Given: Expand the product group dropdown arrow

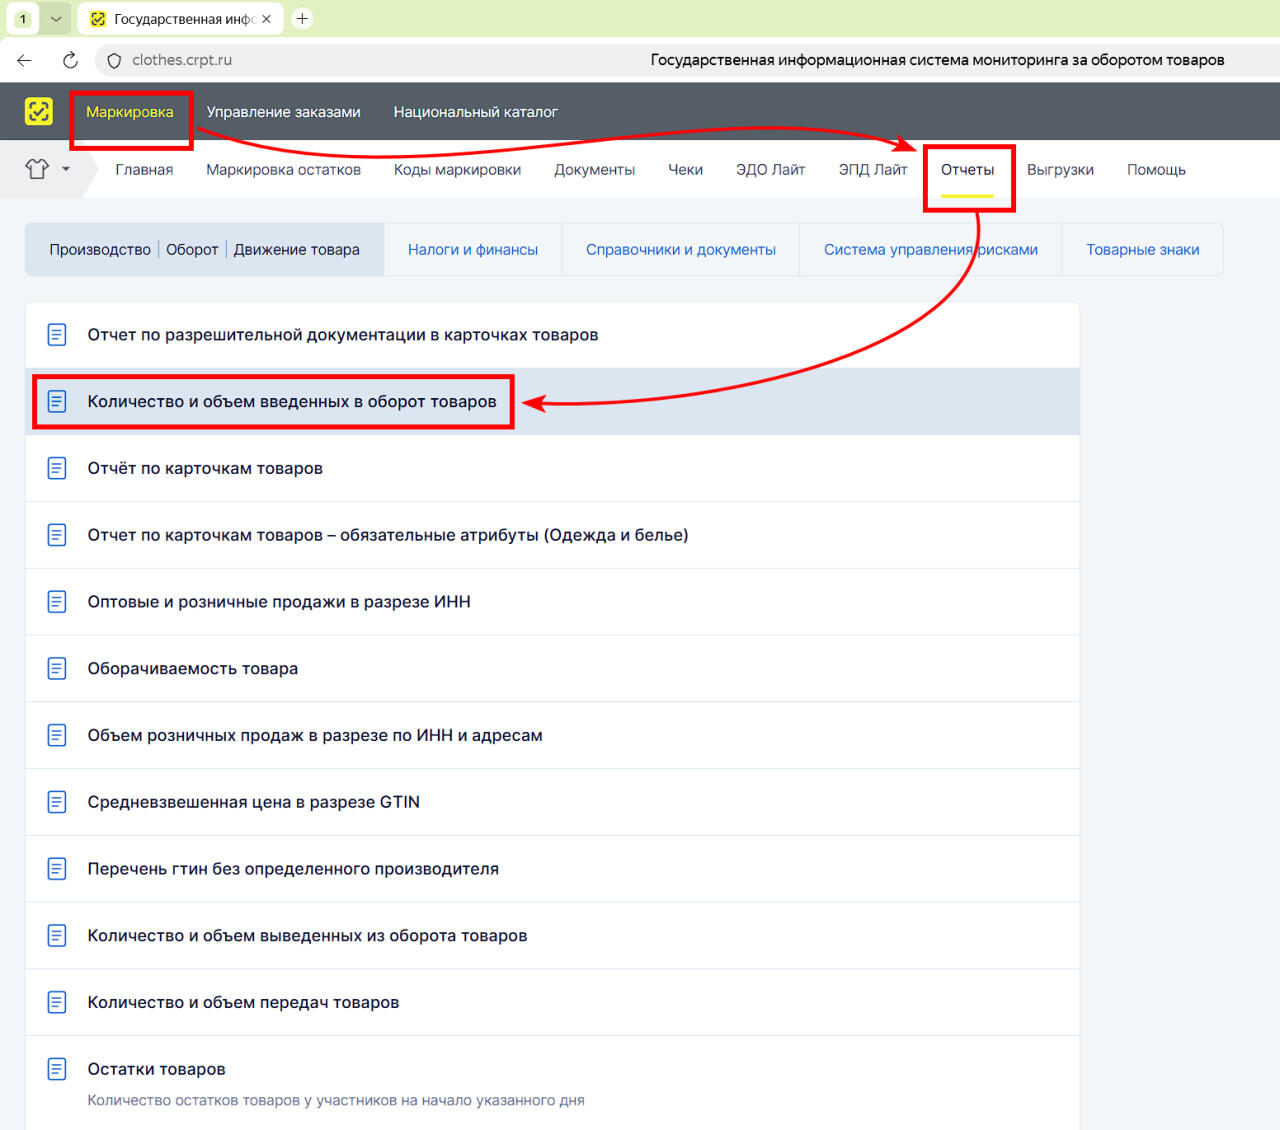Looking at the screenshot, I should pyautogui.click(x=66, y=169).
